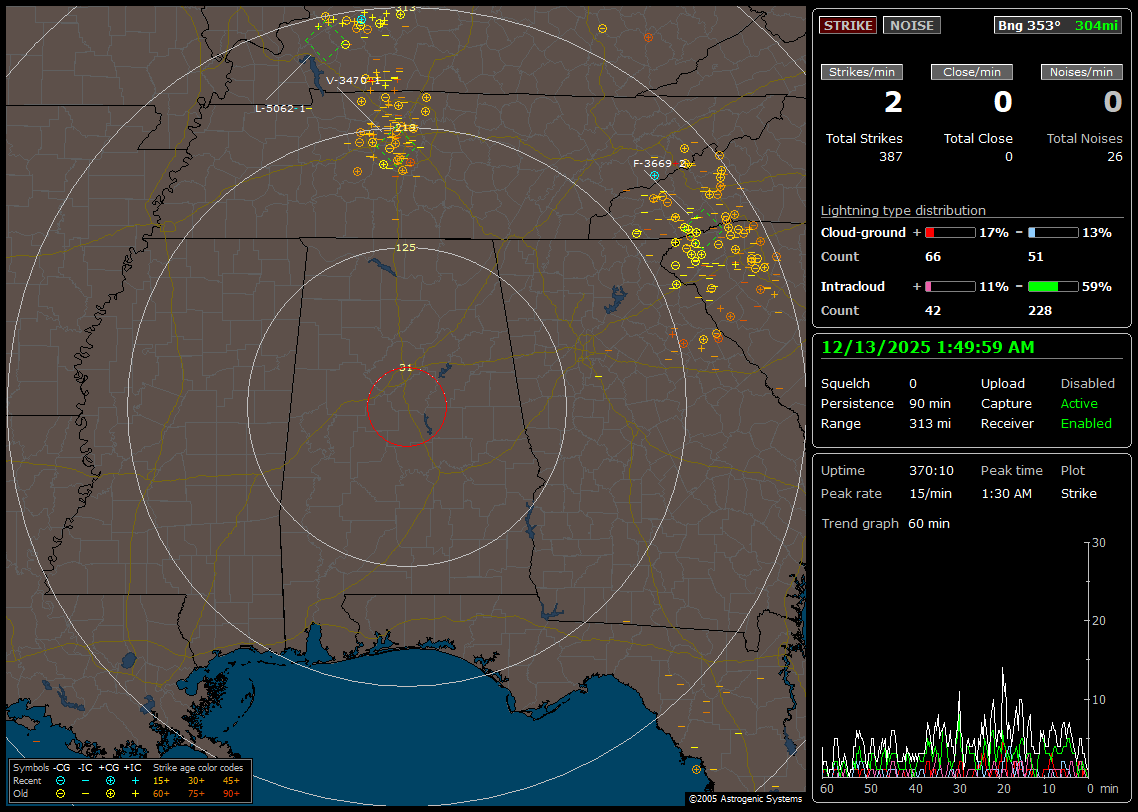Click the recent negative intracloud dash symbol

[x=85, y=780]
